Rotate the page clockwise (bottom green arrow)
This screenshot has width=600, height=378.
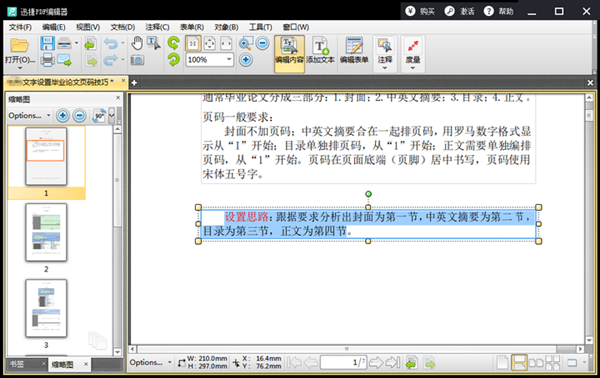[174, 60]
